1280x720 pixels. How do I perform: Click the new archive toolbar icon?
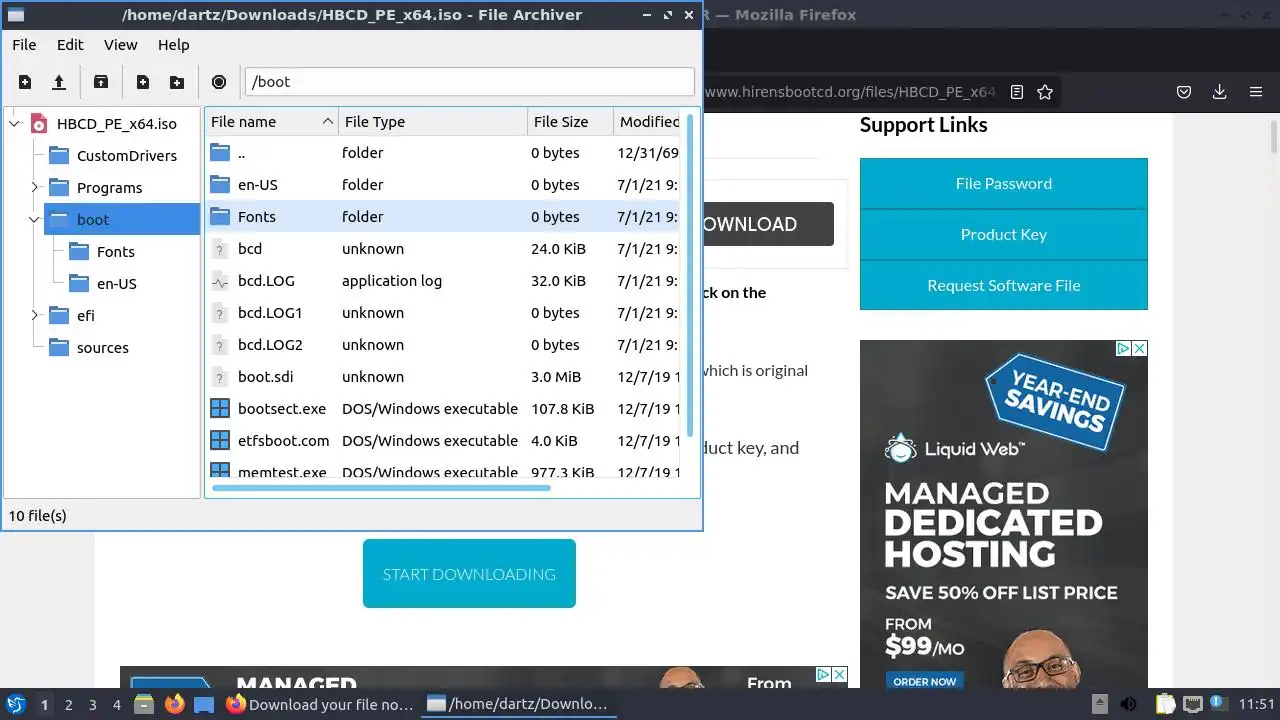tap(25, 82)
